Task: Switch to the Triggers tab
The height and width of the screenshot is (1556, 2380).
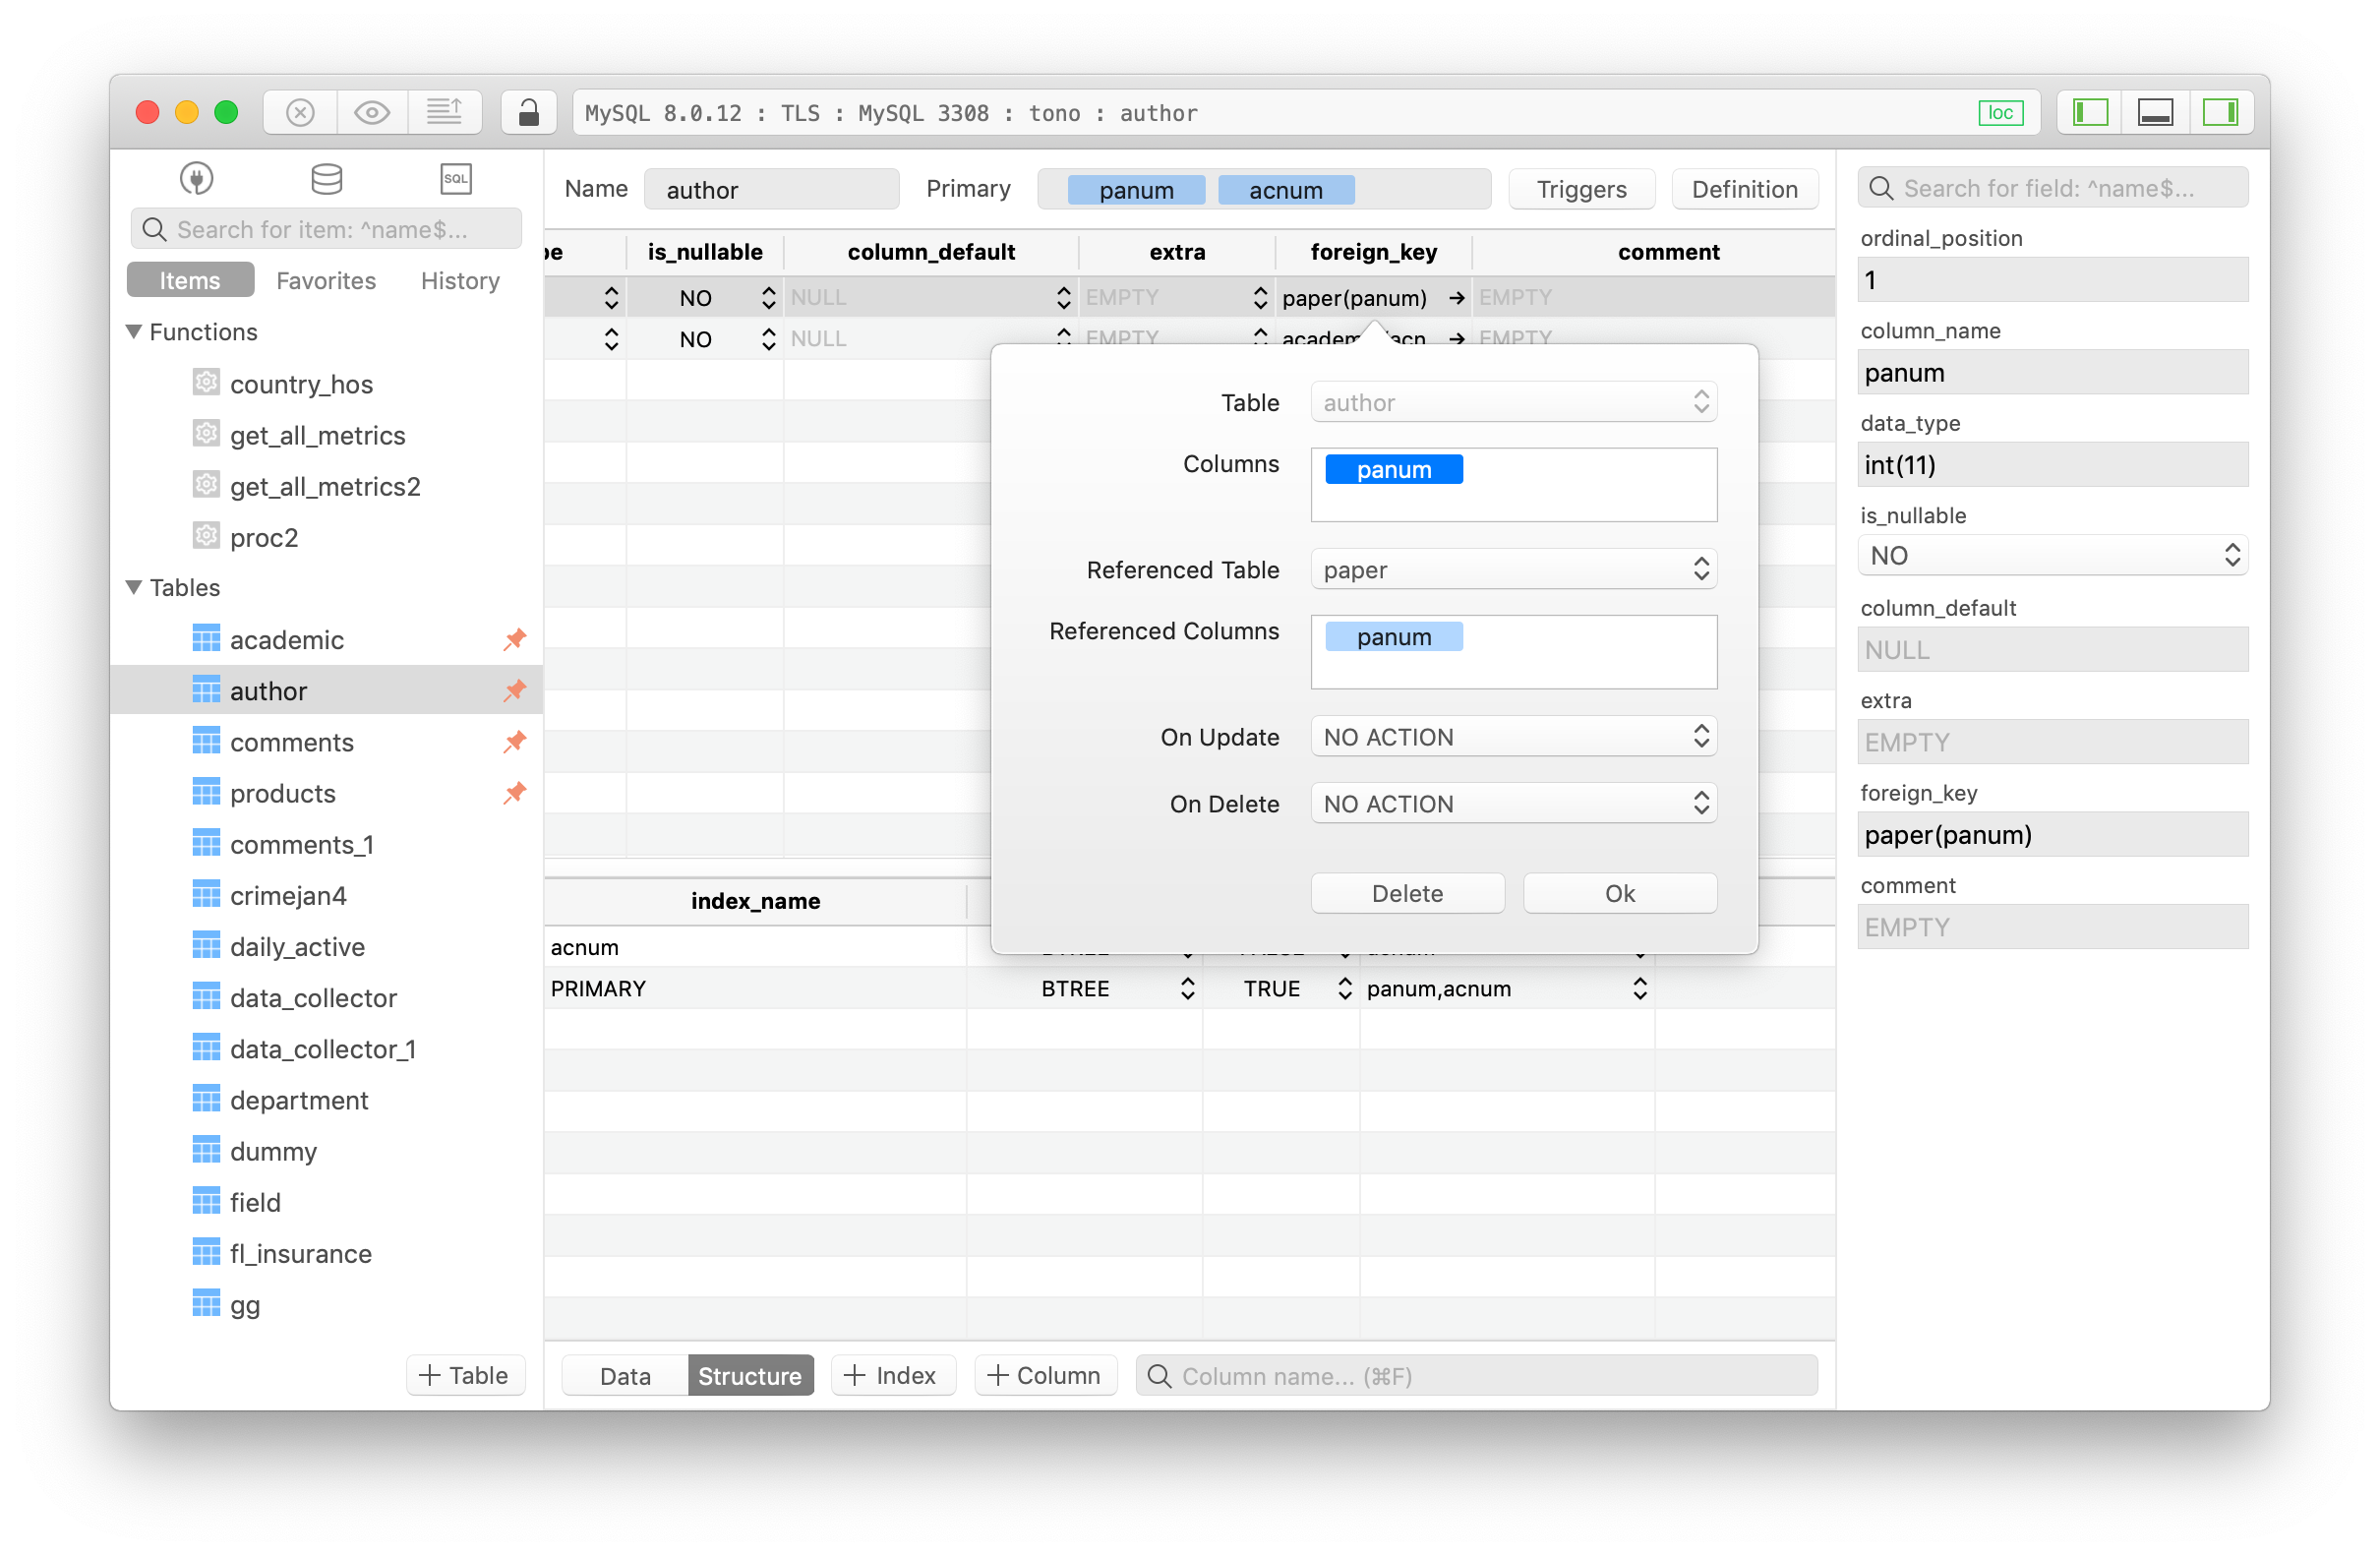Action: (x=1579, y=189)
